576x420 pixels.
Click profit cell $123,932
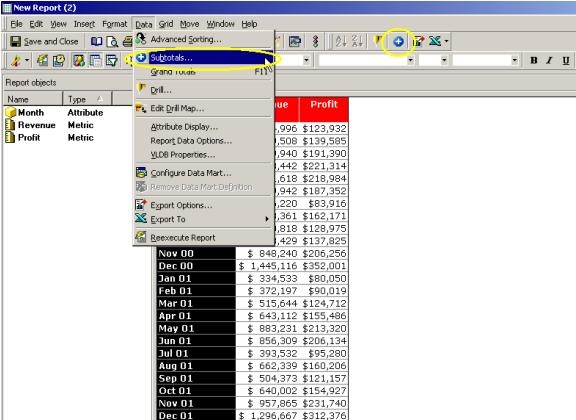point(324,128)
